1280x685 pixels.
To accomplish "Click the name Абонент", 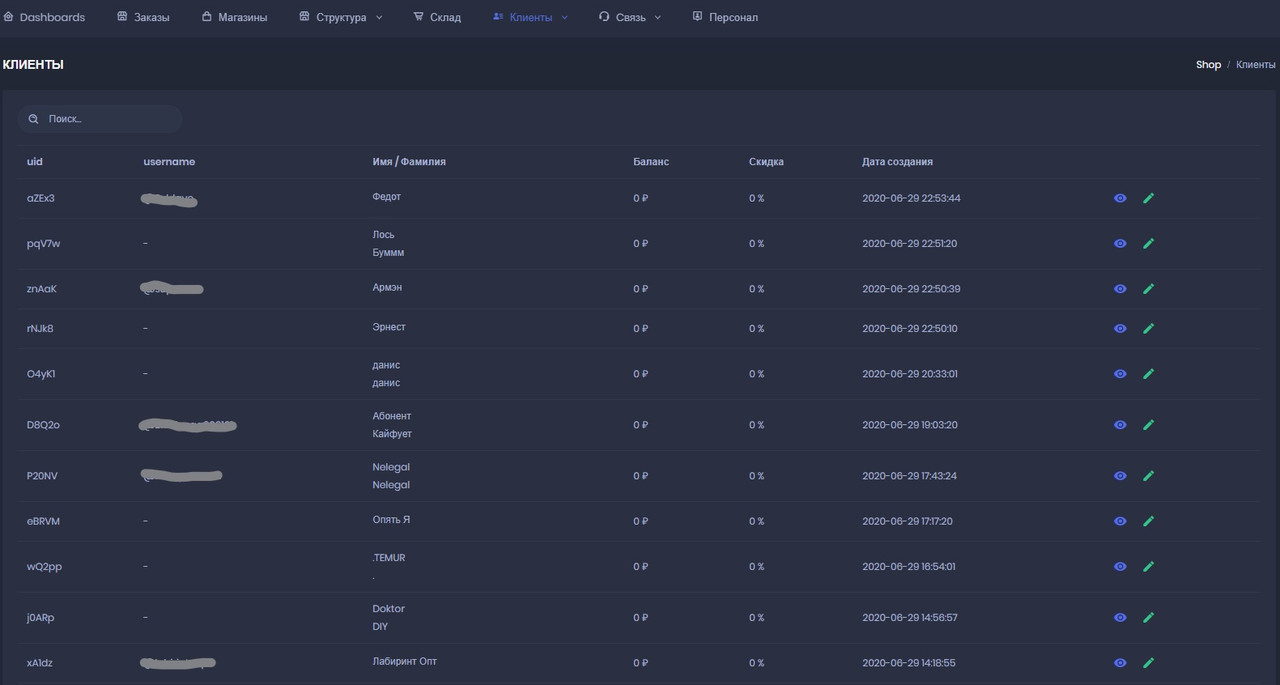I will [392, 416].
